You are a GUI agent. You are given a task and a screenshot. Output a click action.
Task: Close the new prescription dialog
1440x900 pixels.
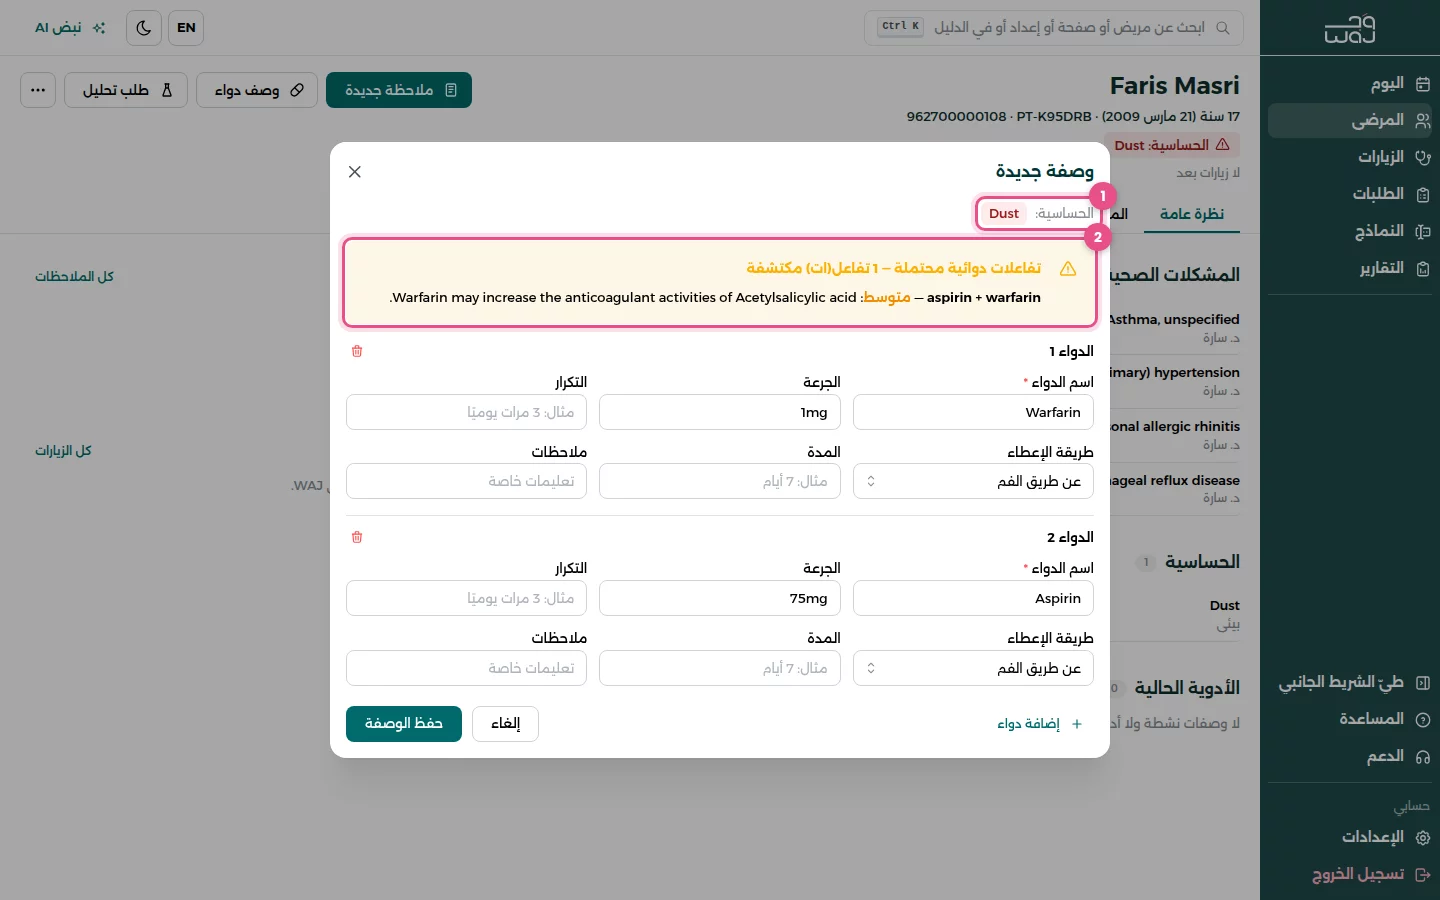pyautogui.click(x=355, y=172)
